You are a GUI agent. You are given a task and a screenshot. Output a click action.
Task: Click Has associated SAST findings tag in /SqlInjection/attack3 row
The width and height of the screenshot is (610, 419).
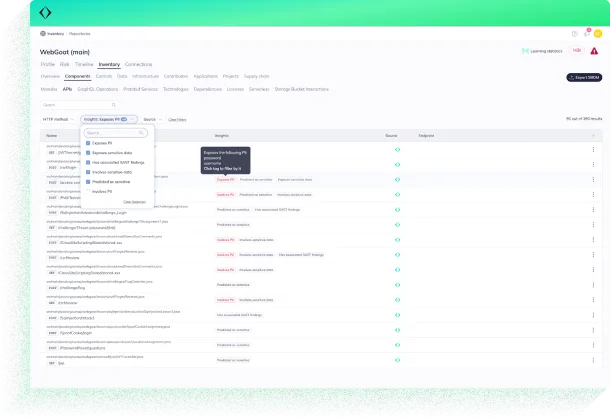click(240, 315)
